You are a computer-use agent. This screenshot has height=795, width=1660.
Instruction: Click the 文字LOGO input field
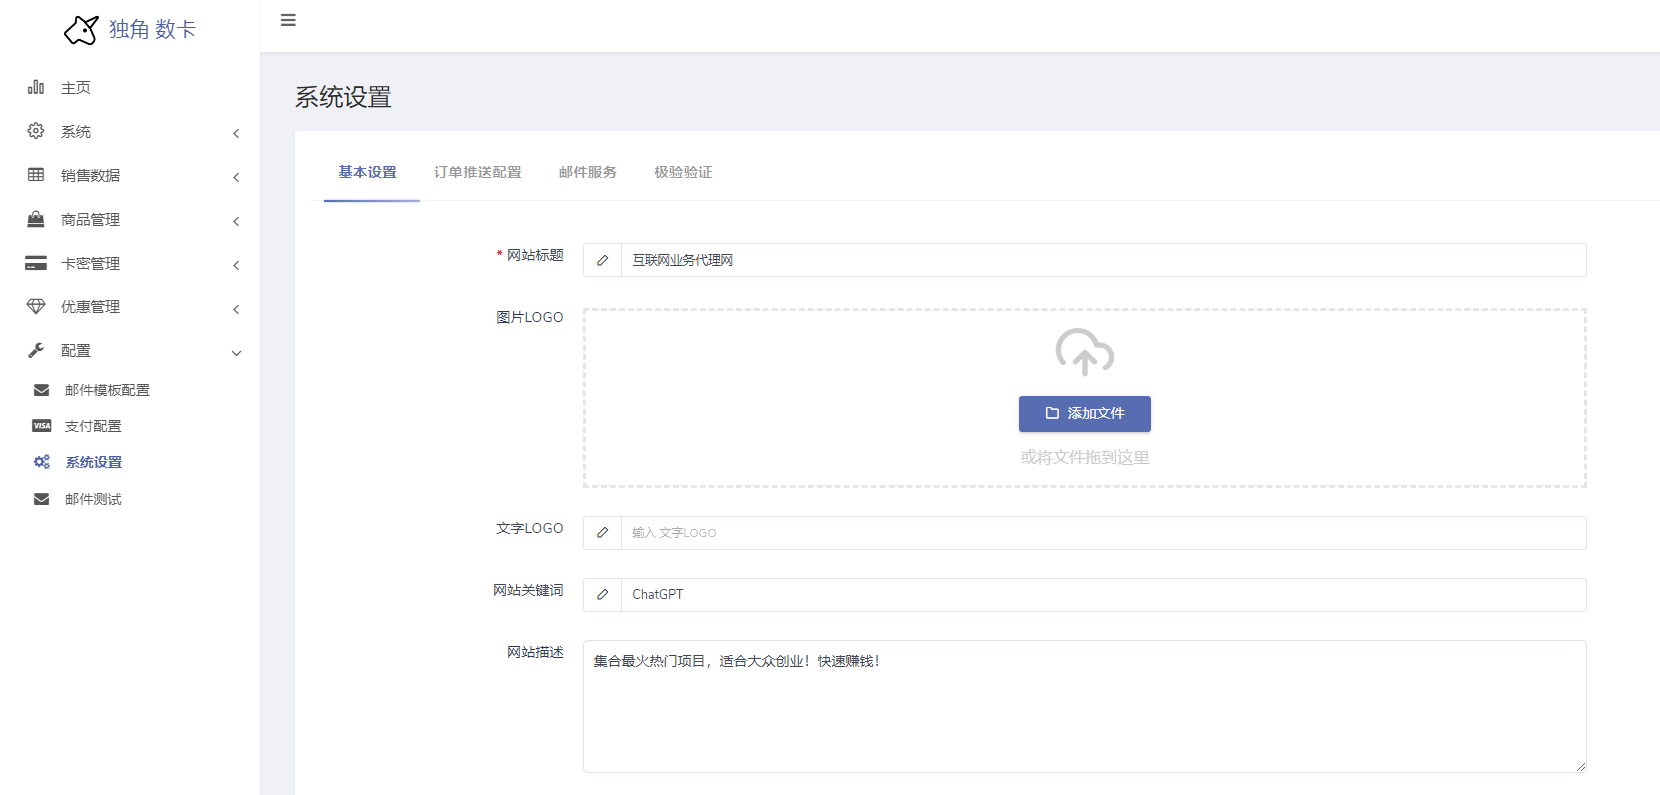click(x=1102, y=533)
